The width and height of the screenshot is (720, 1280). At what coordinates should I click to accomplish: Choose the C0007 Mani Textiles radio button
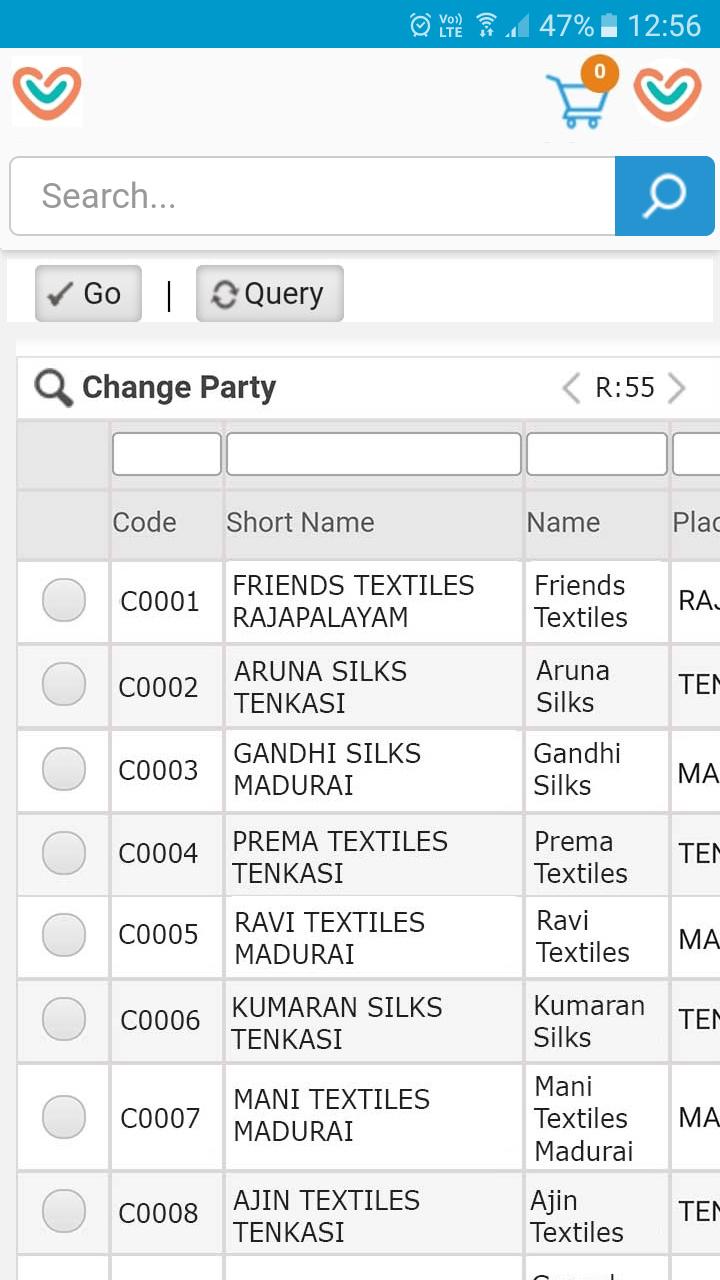pos(64,1116)
